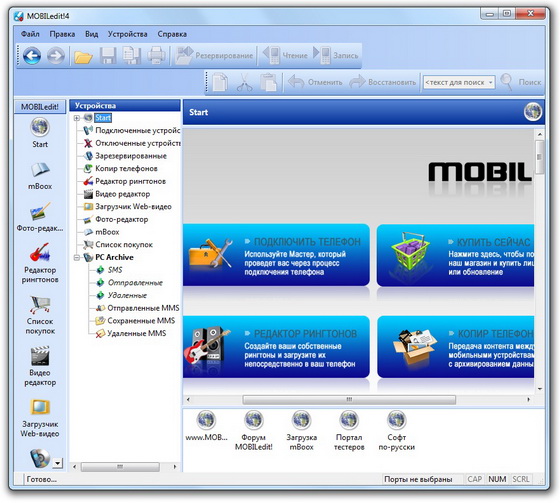Screen dimensions: 560x503
Task: Open the Файл menu
Action: (x=30, y=34)
